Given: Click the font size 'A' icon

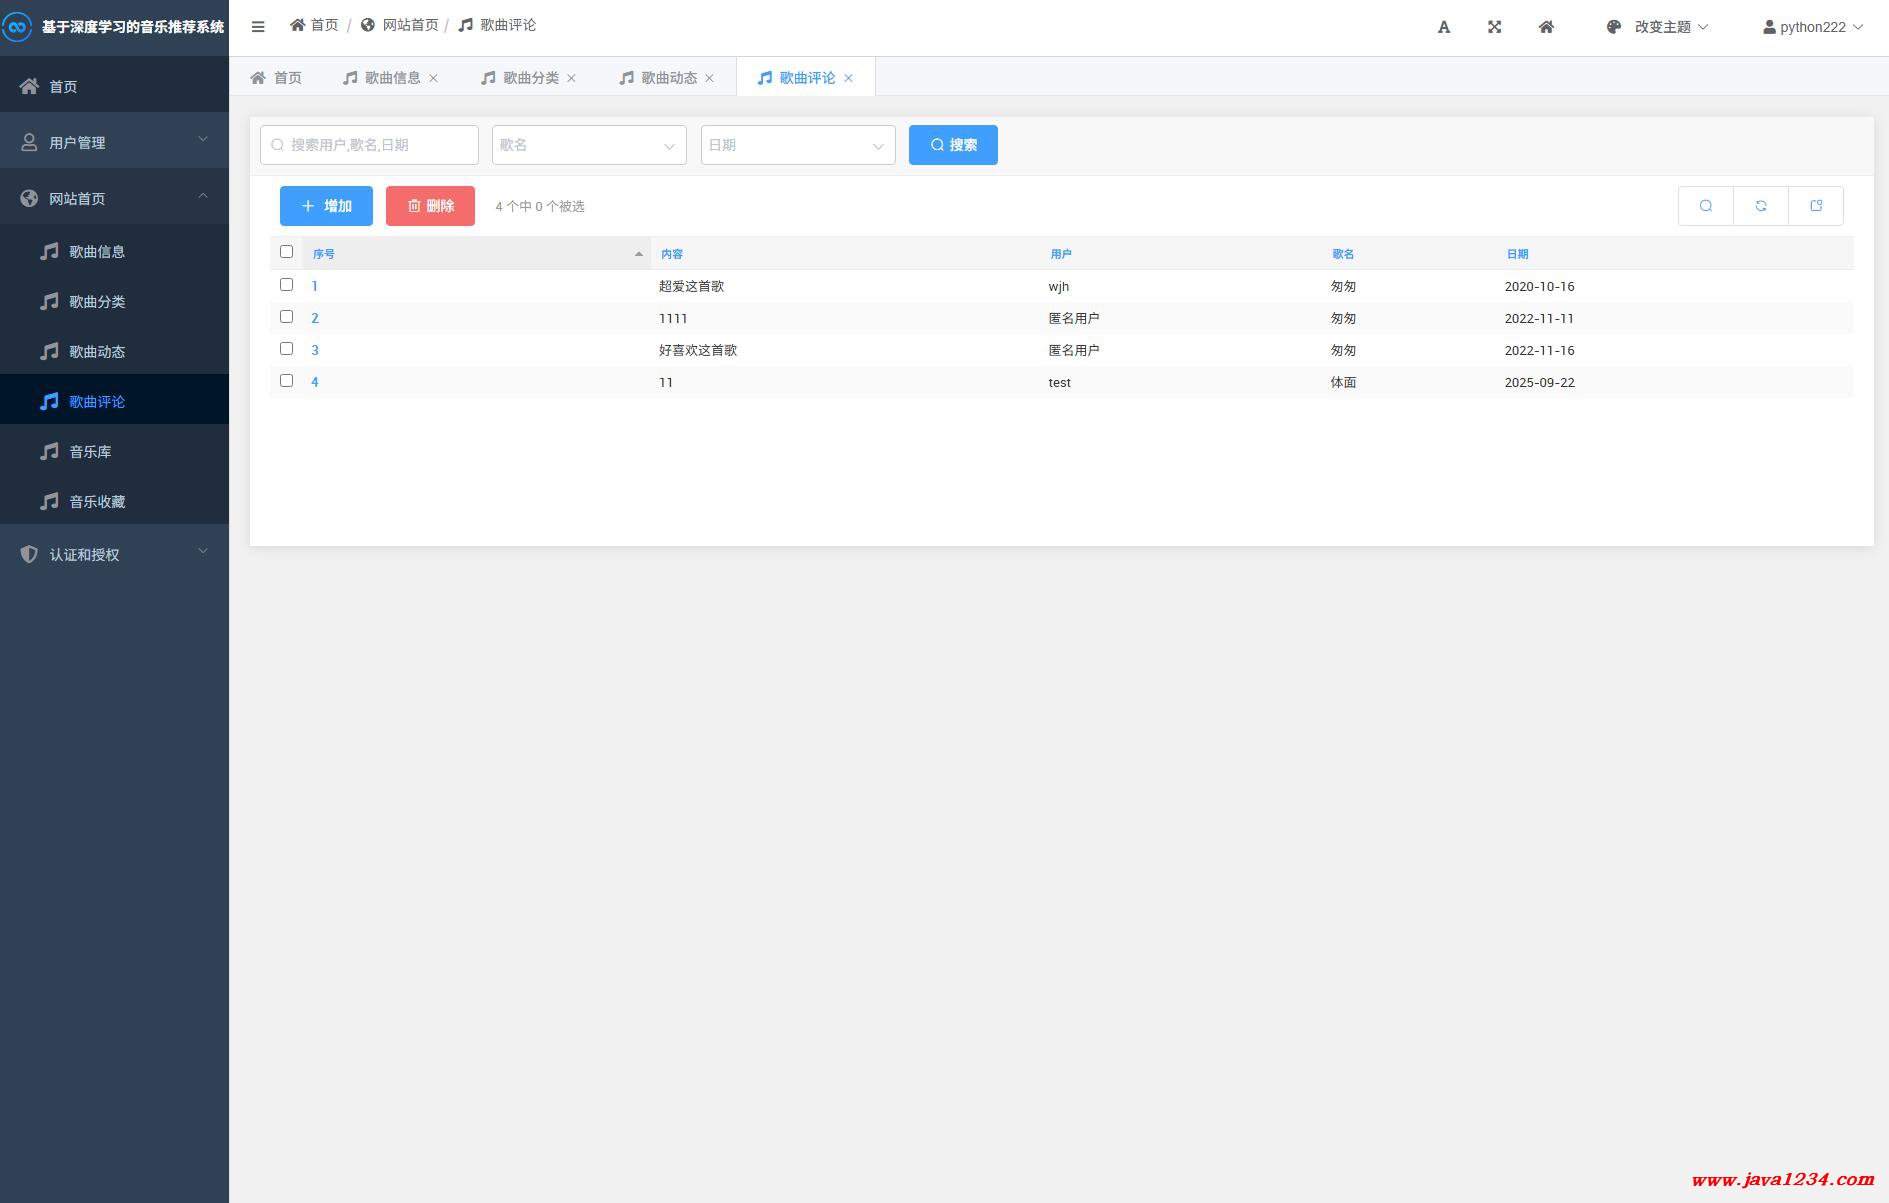Looking at the screenshot, I should point(1443,27).
